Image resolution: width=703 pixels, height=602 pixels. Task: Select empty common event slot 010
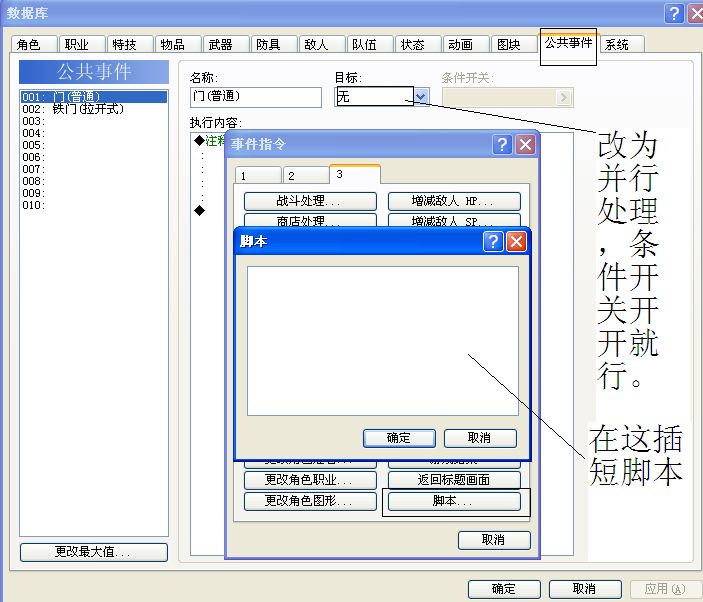(x=94, y=205)
